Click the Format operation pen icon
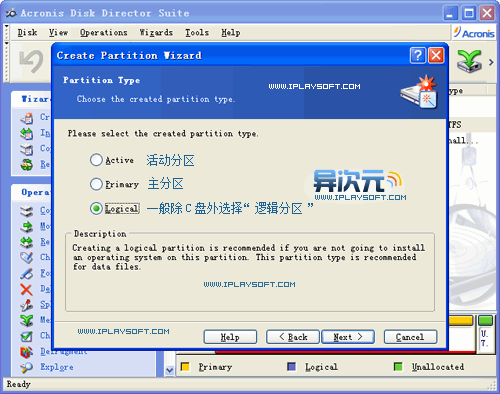This screenshot has width=500, height=394. click(27, 274)
